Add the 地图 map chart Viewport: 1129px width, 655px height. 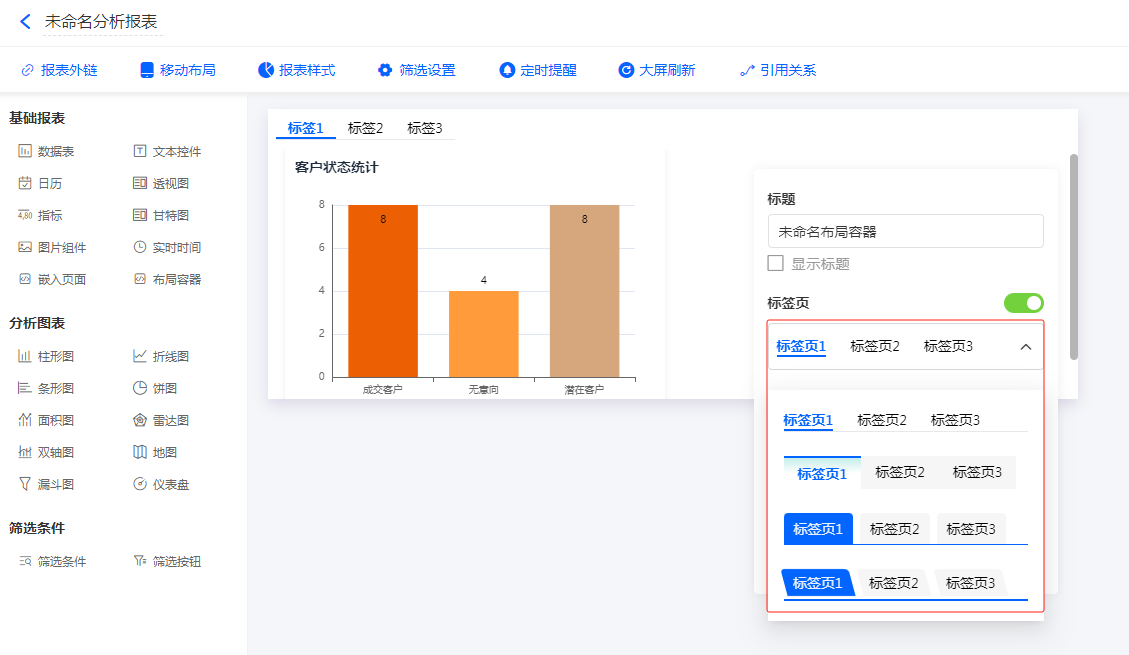(x=155, y=452)
